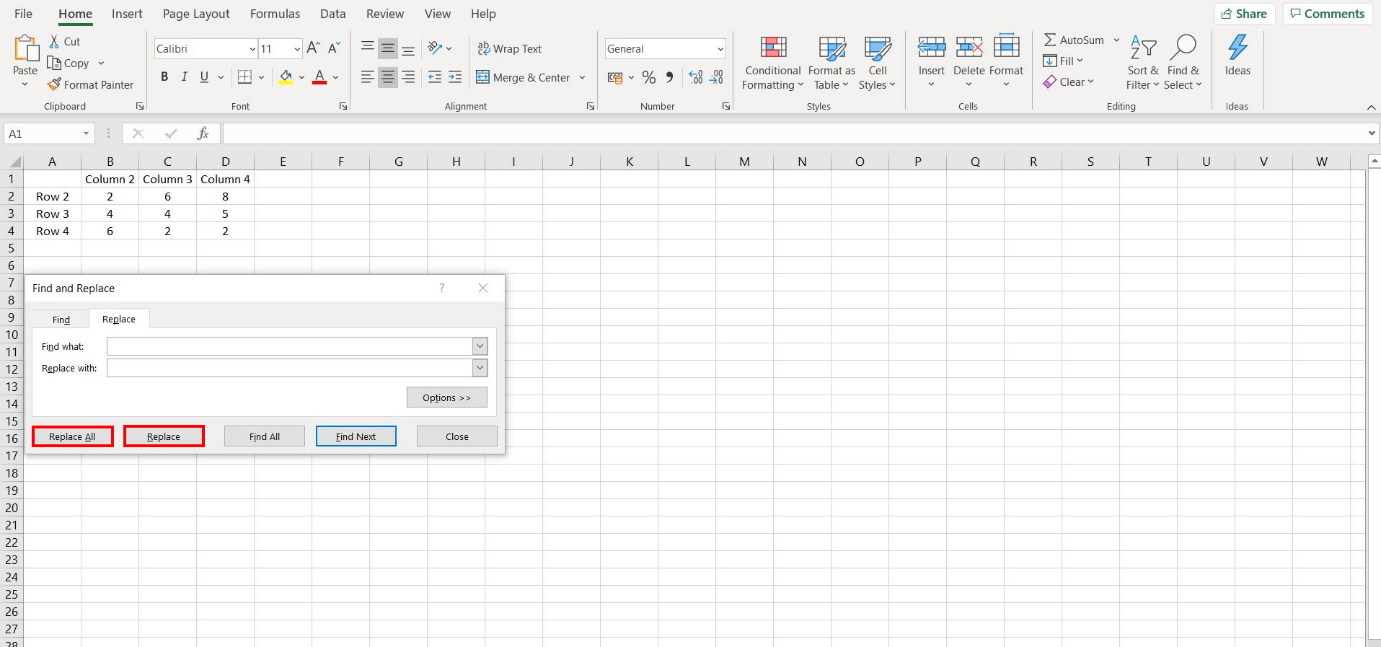1381x647 pixels.
Task: Decrease font size with smaller A icon
Action: (x=334, y=48)
